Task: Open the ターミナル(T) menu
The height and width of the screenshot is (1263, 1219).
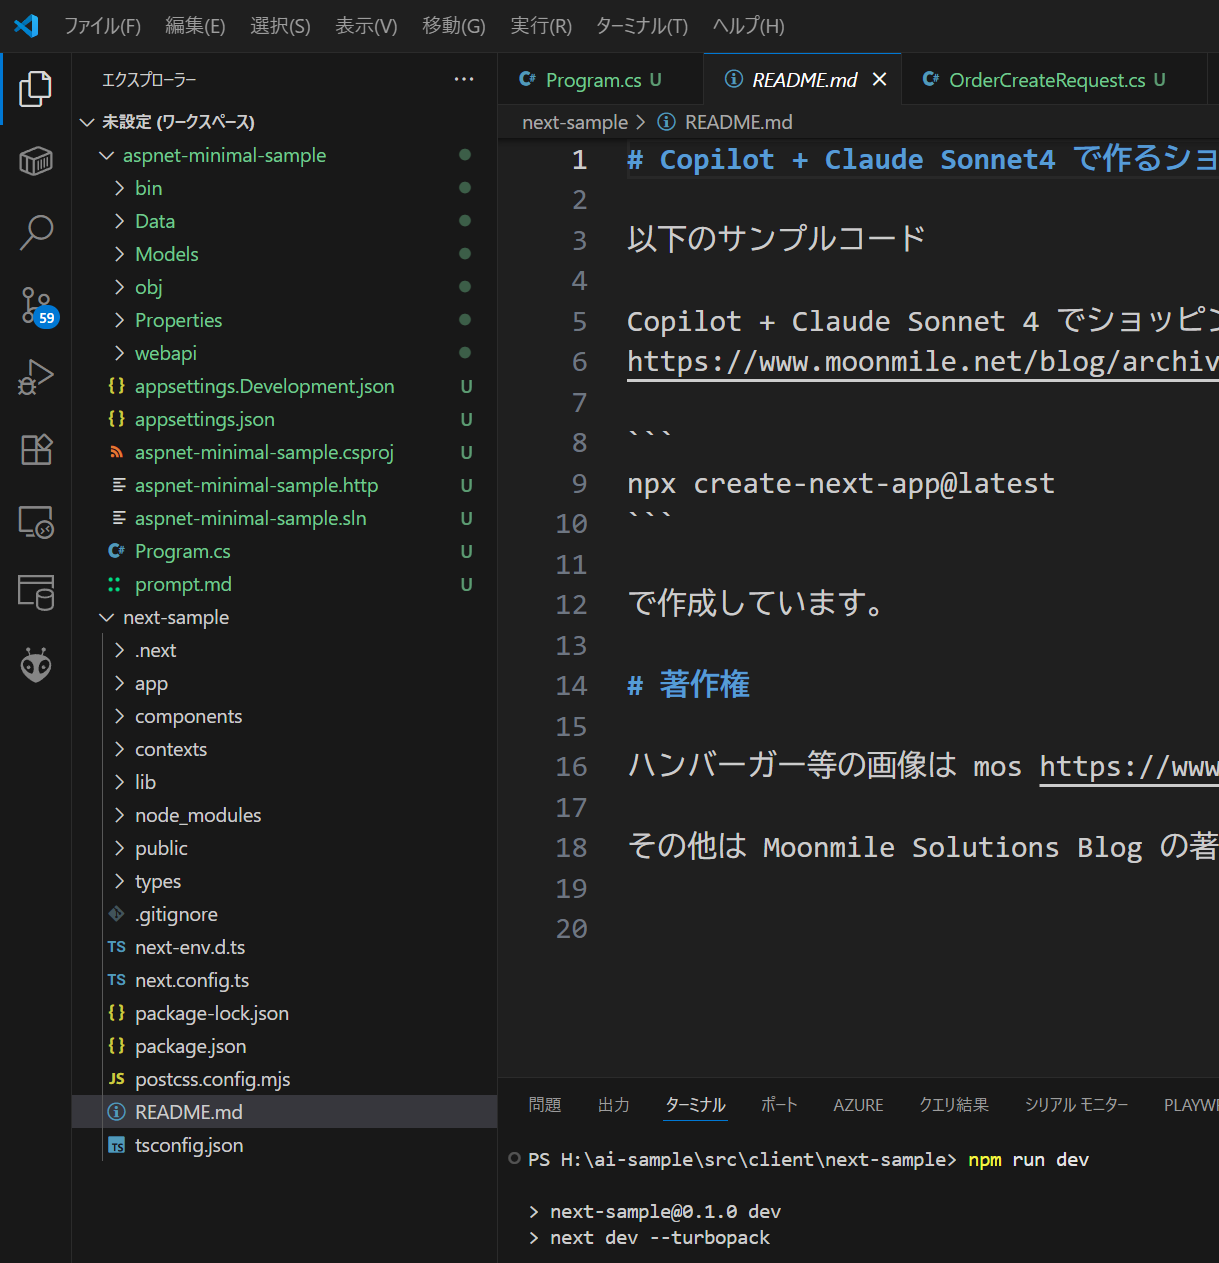Action: click(x=641, y=26)
